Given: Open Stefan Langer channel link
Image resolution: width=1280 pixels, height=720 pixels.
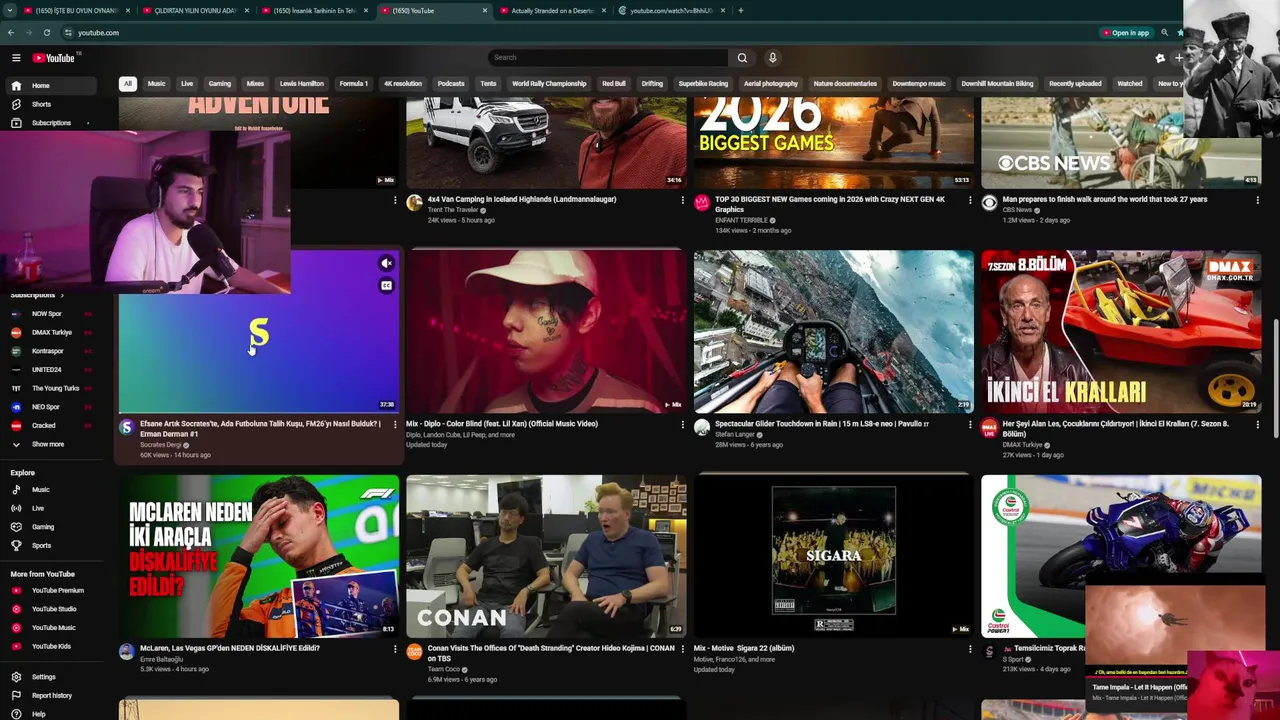Looking at the screenshot, I should (735, 435).
